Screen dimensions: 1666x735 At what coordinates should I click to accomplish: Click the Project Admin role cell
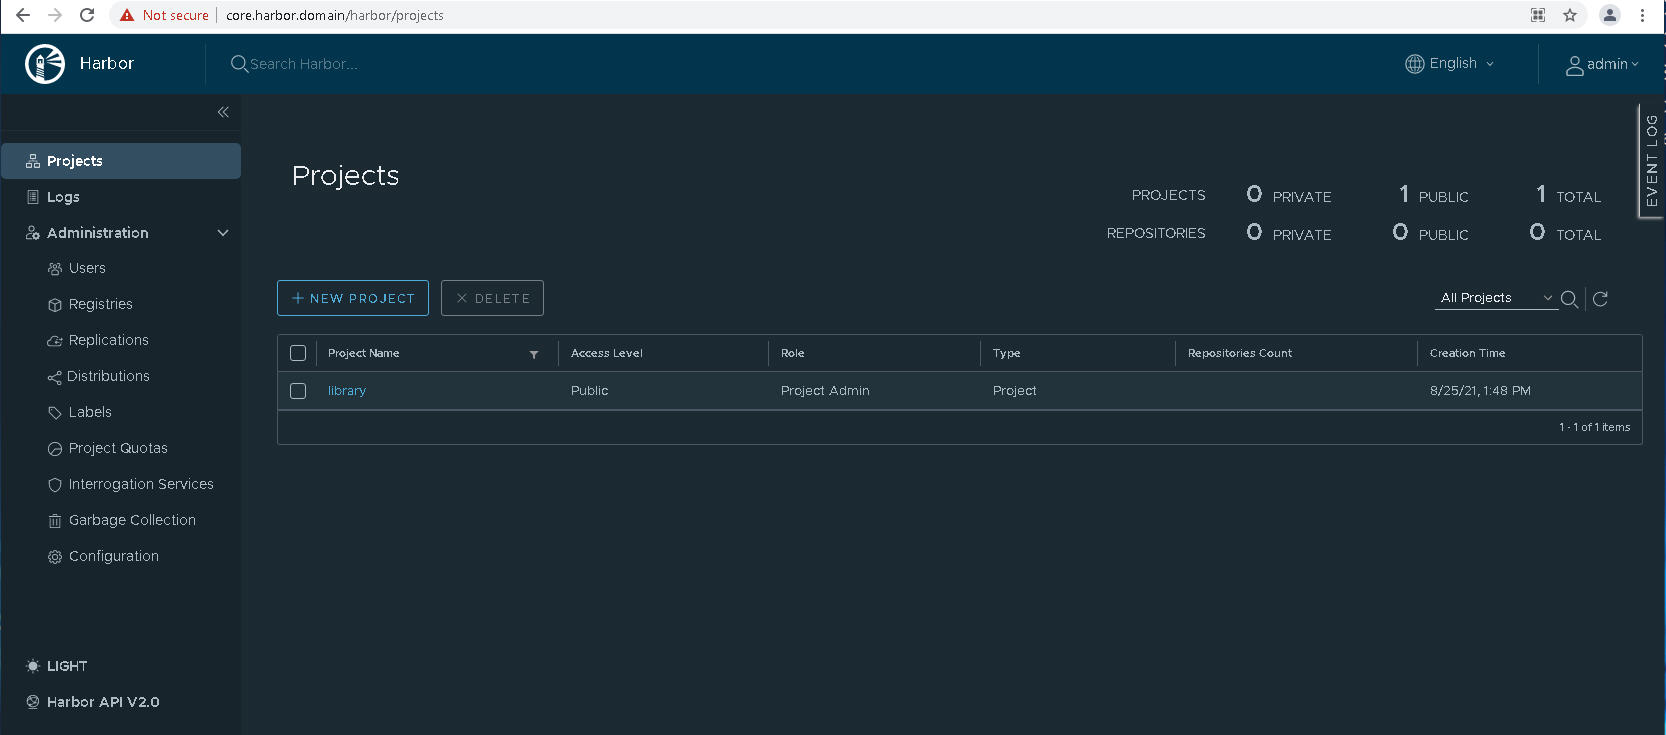pos(825,391)
